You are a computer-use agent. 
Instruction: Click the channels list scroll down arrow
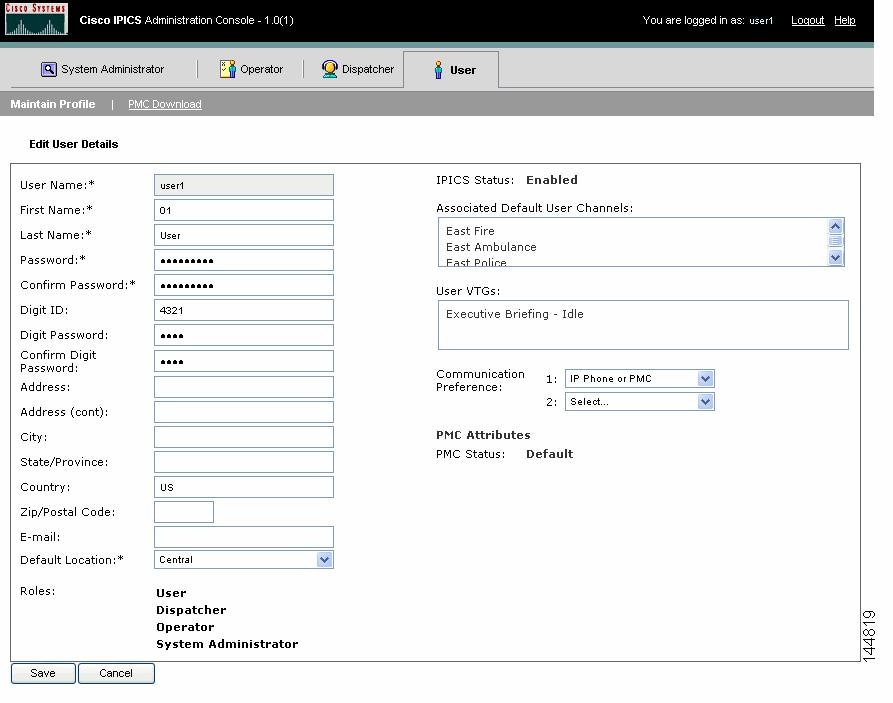(x=835, y=258)
